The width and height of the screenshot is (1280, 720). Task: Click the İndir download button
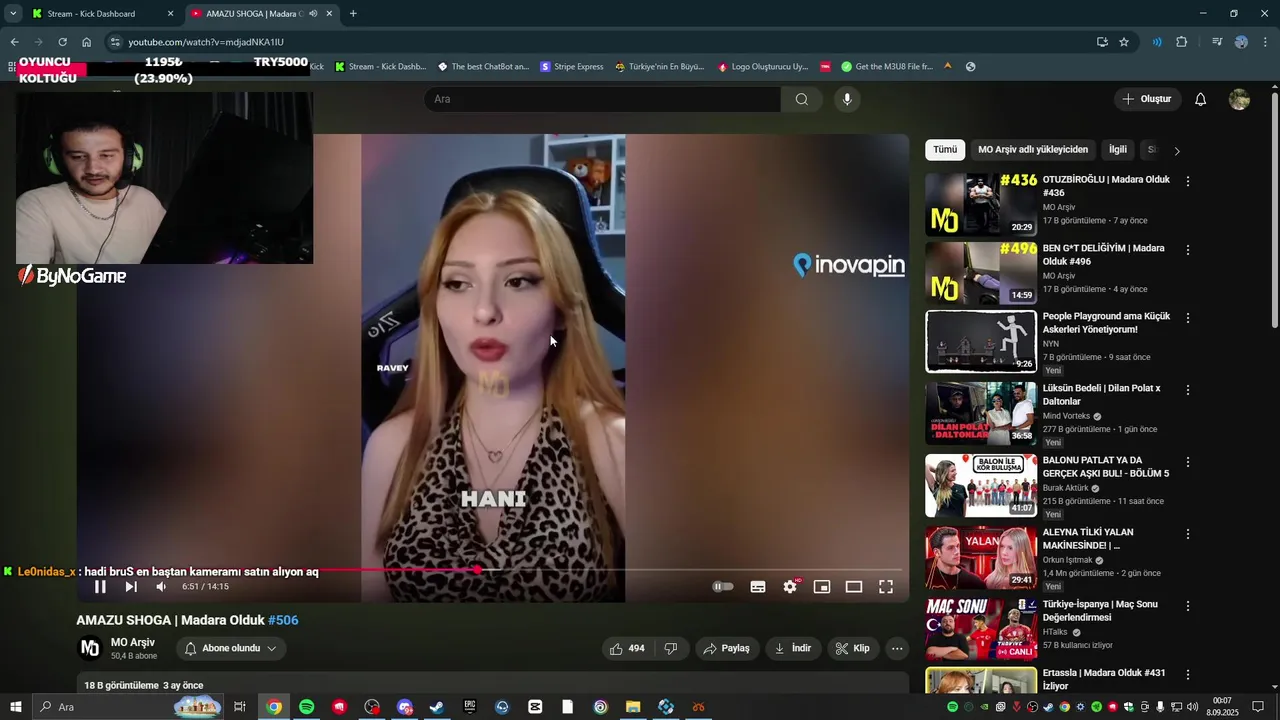click(x=793, y=648)
